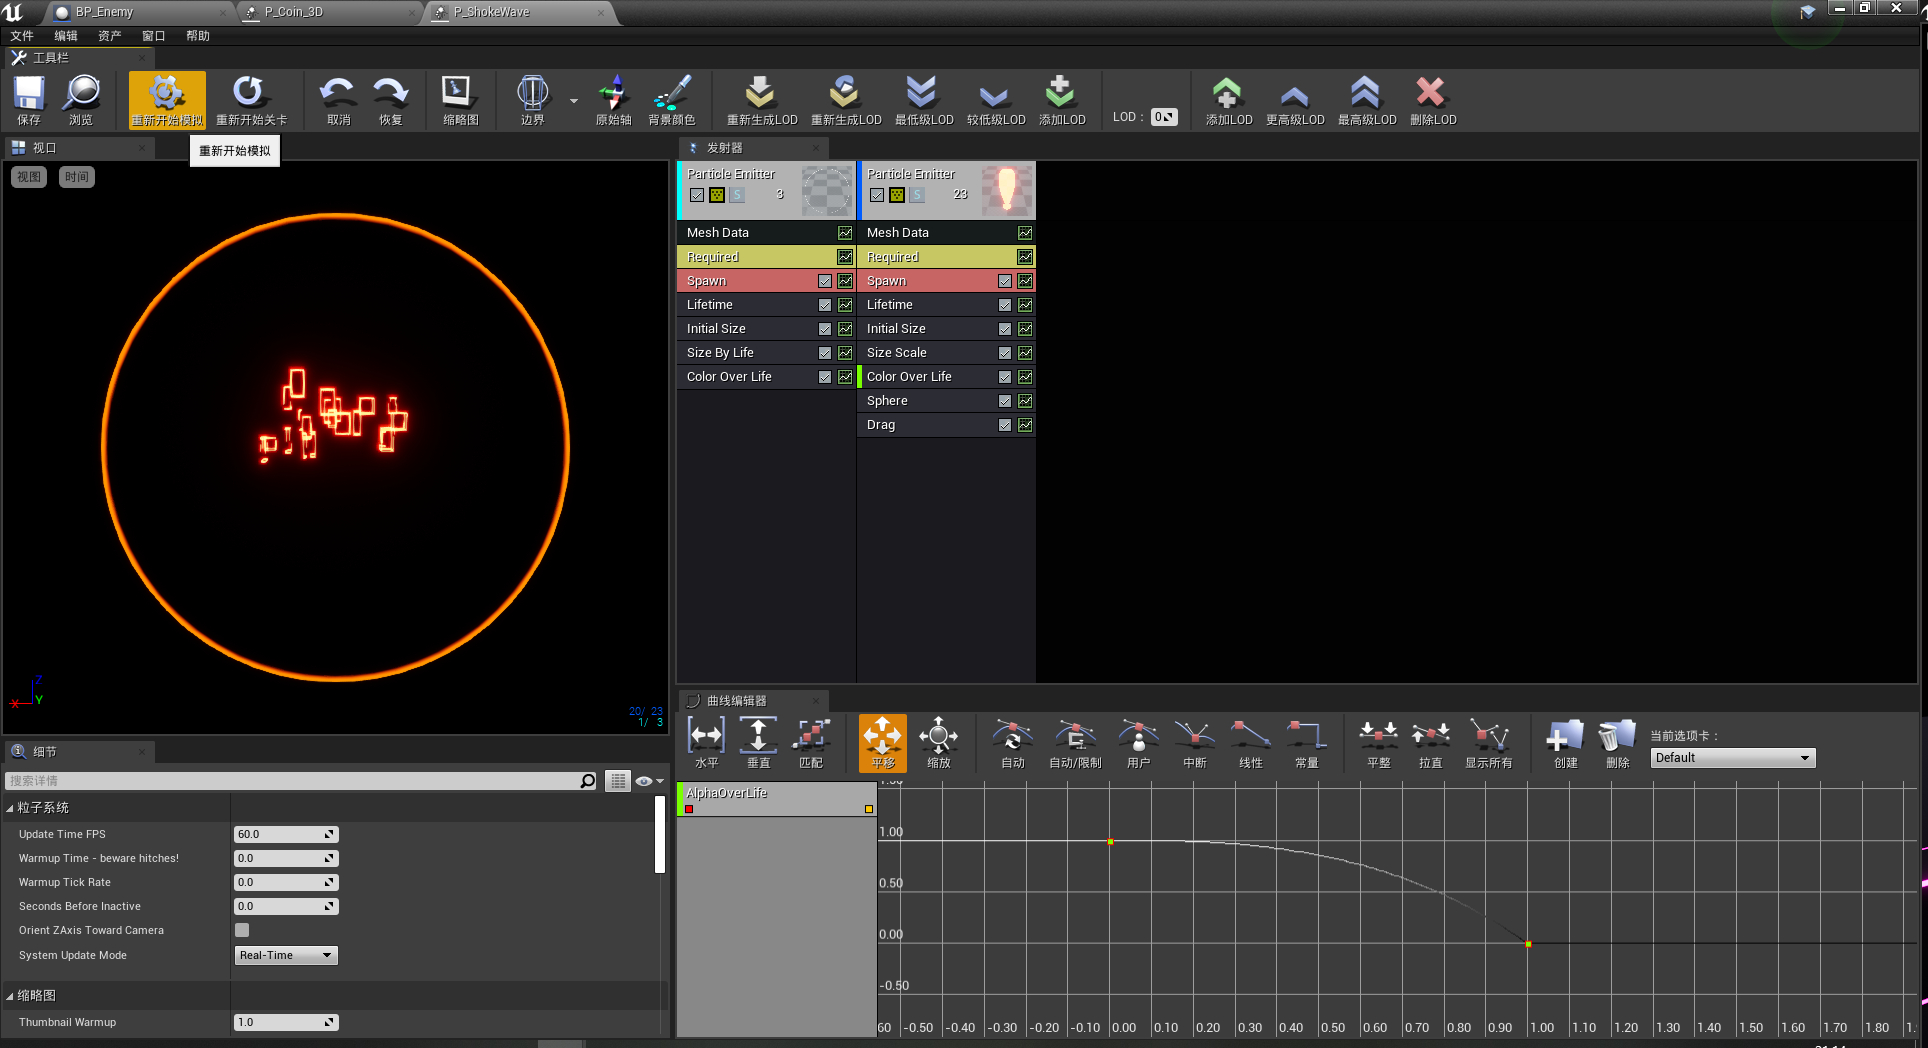The height and width of the screenshot is (1048, 1928).
Task: Collapse the 粒子系统 section
Action: (11, 808)
